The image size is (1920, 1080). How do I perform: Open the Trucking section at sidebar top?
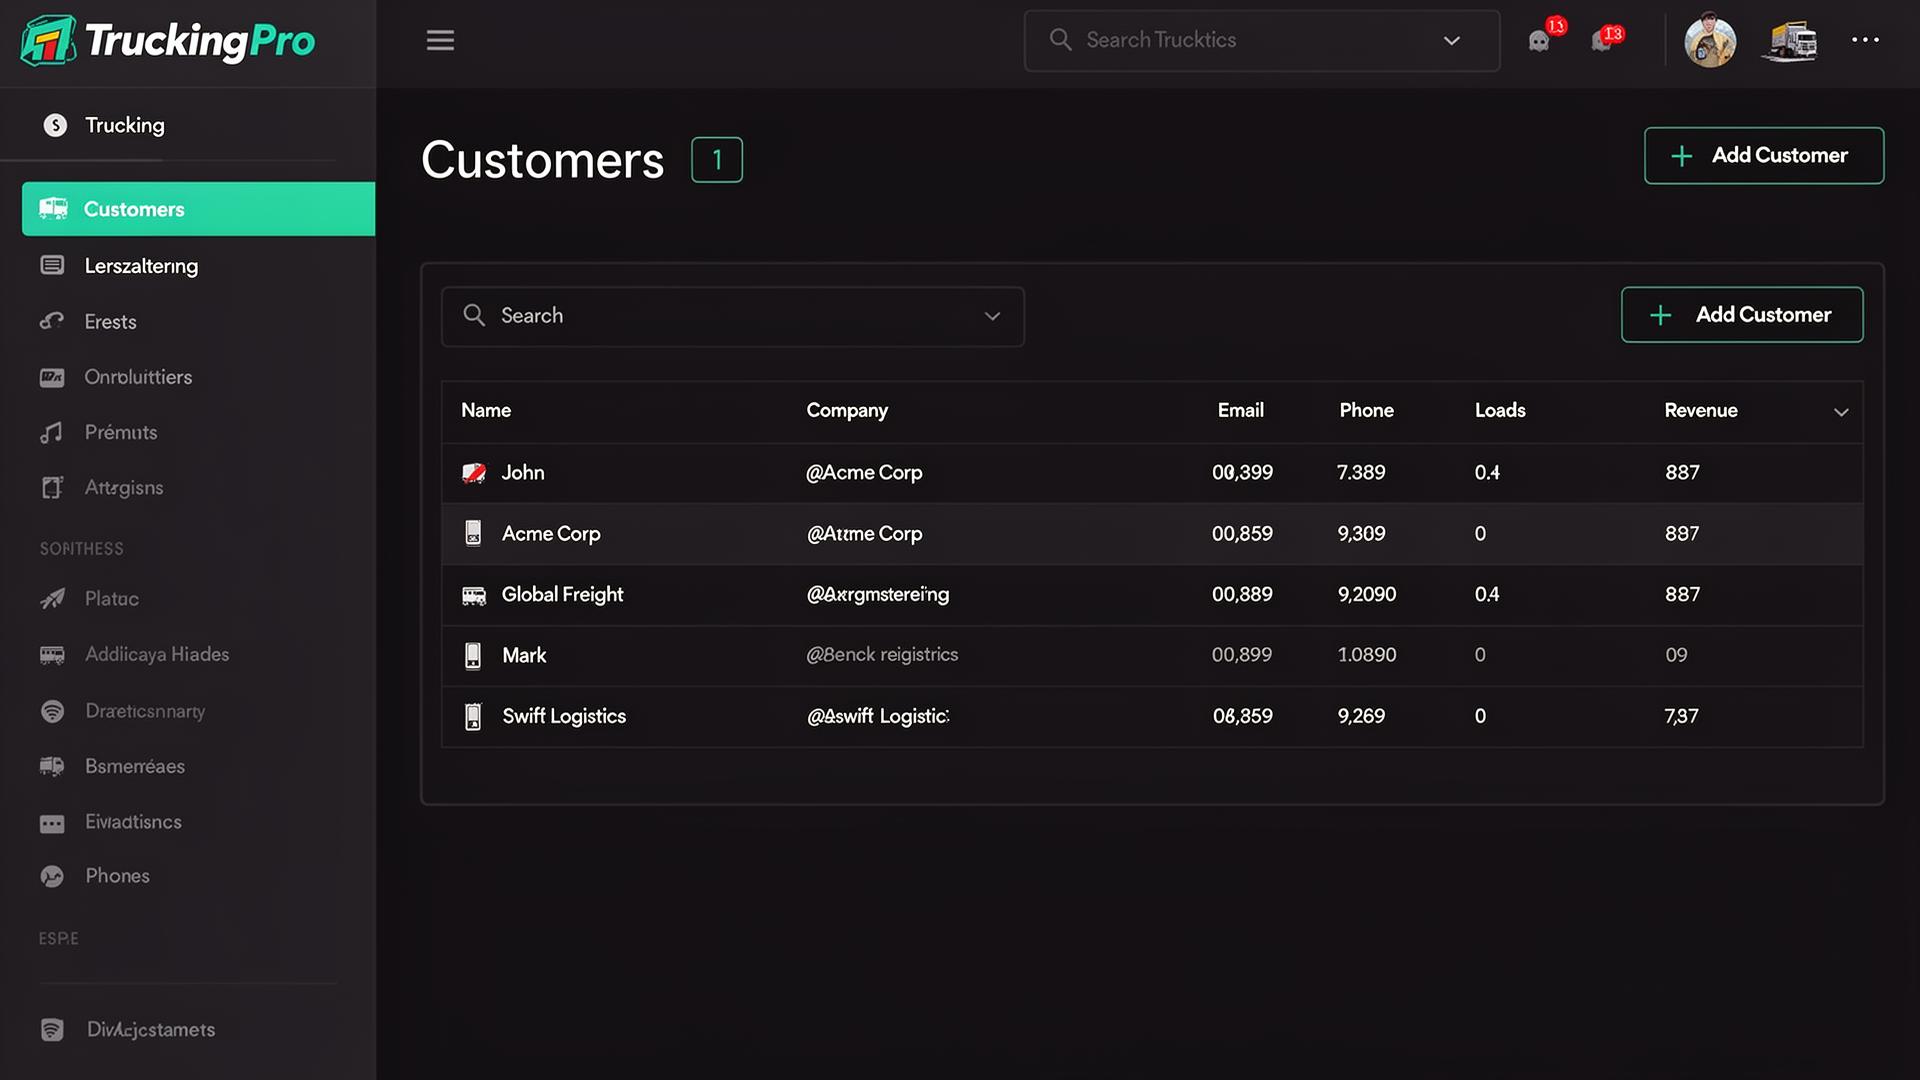point(125,125)
